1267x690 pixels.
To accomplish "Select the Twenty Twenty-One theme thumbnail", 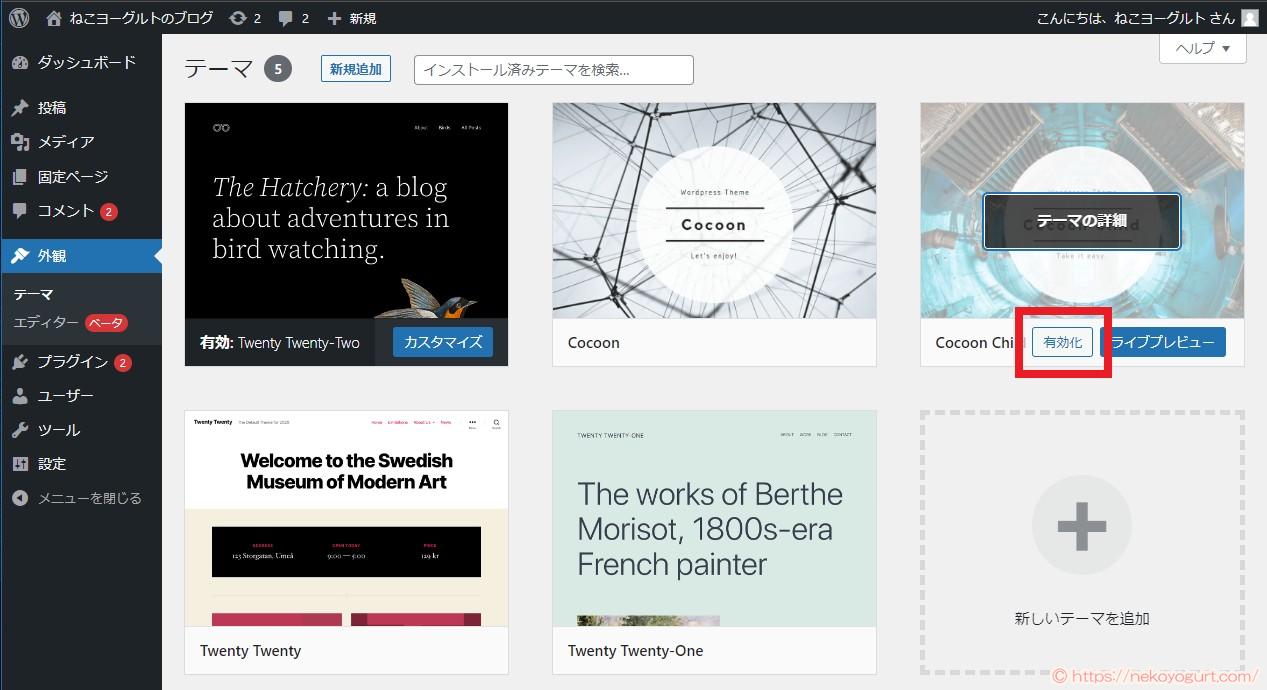I will [714, 518].
